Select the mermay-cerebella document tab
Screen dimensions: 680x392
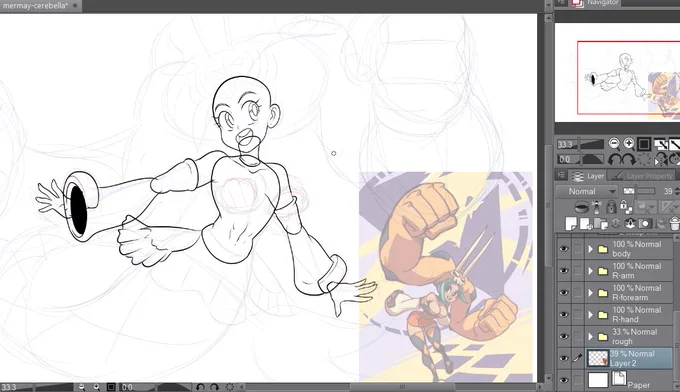(x=40, y=6)
